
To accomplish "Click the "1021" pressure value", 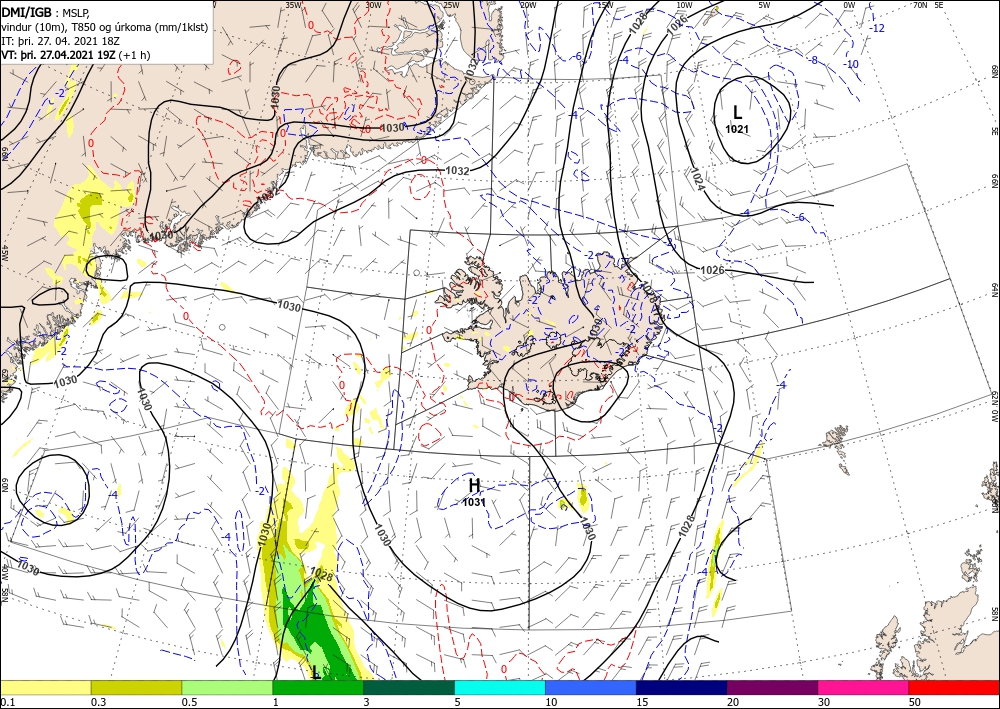I will click(x=737, y=129).
